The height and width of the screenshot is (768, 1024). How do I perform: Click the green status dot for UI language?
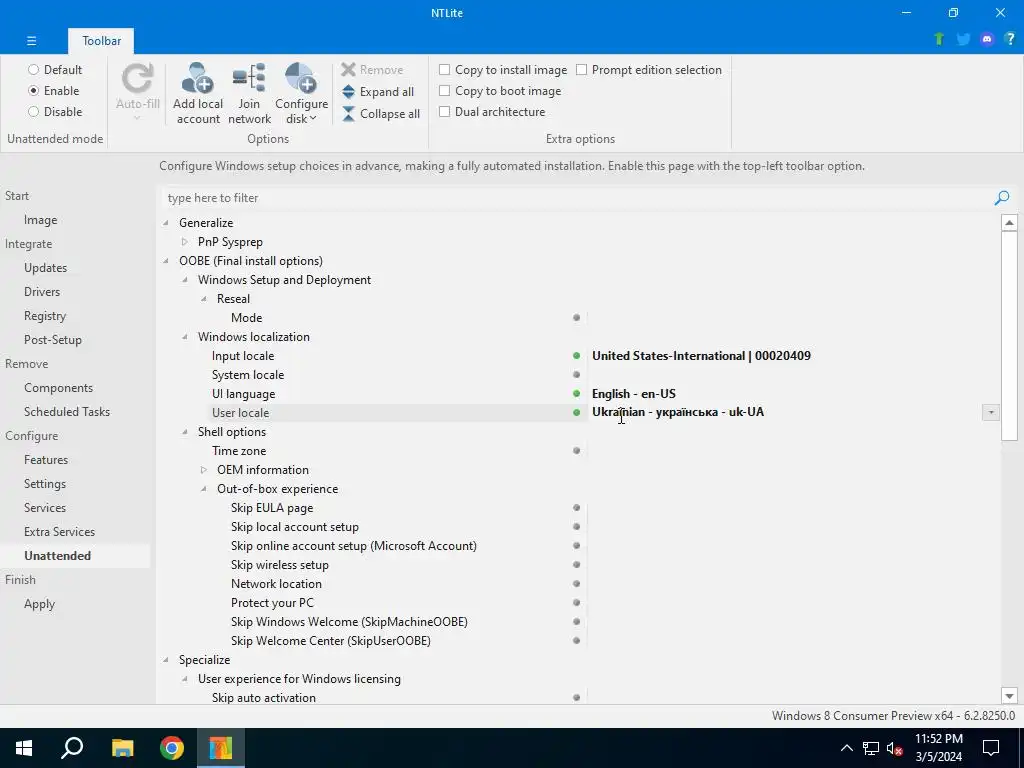coord(576,394)
